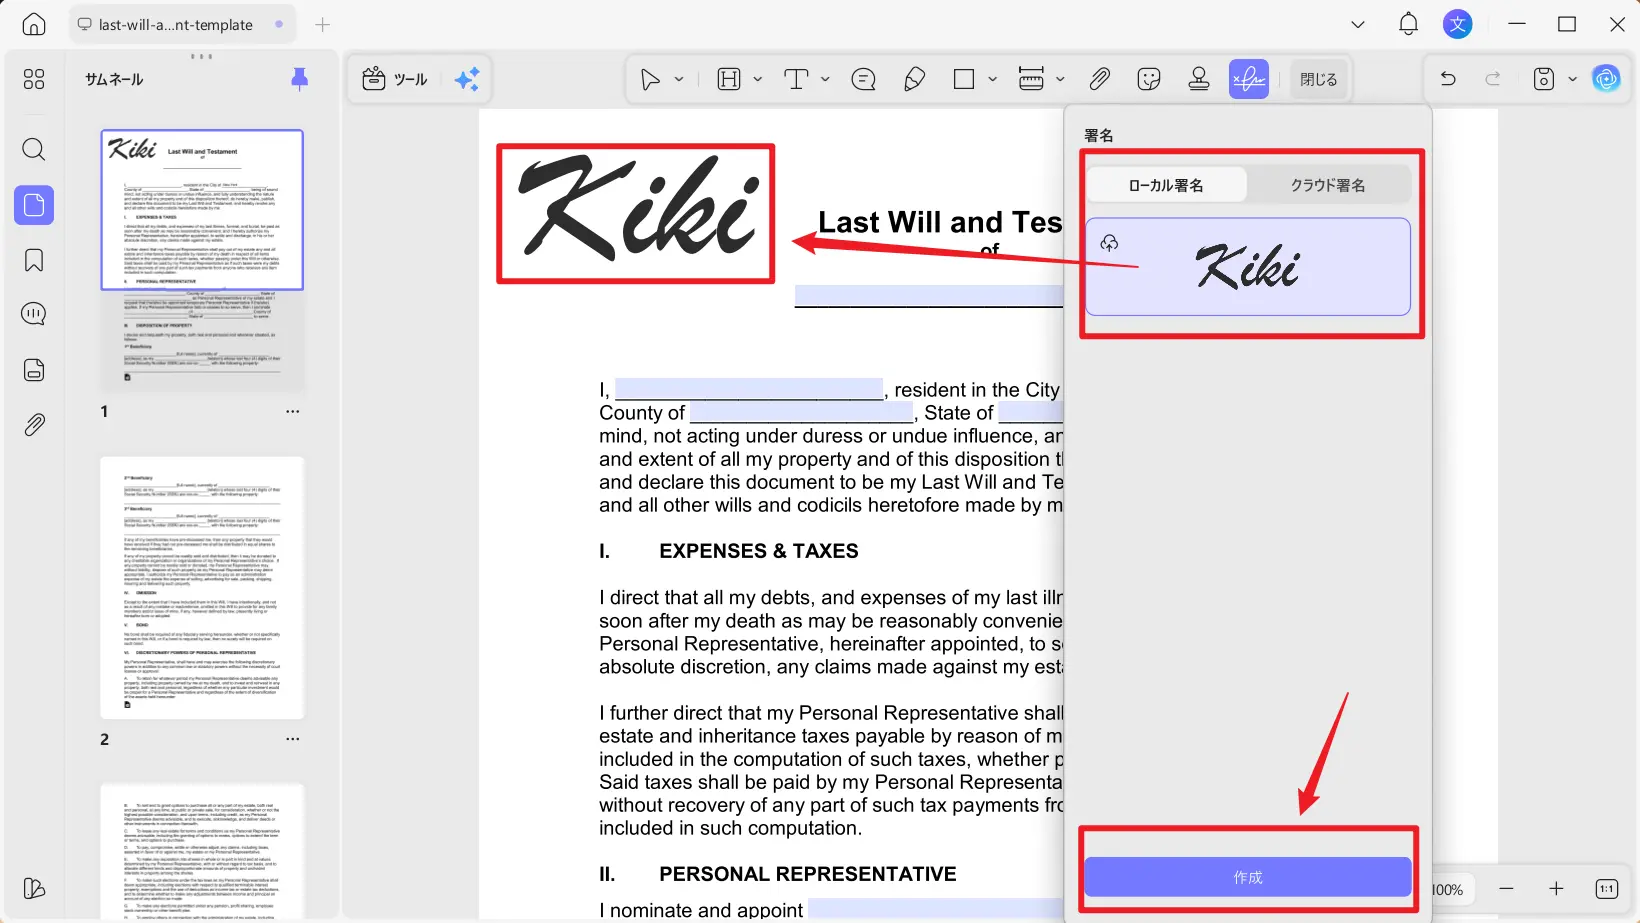
Task: Open the Text tool dropdown options
Action: click(x=824, y=78)
